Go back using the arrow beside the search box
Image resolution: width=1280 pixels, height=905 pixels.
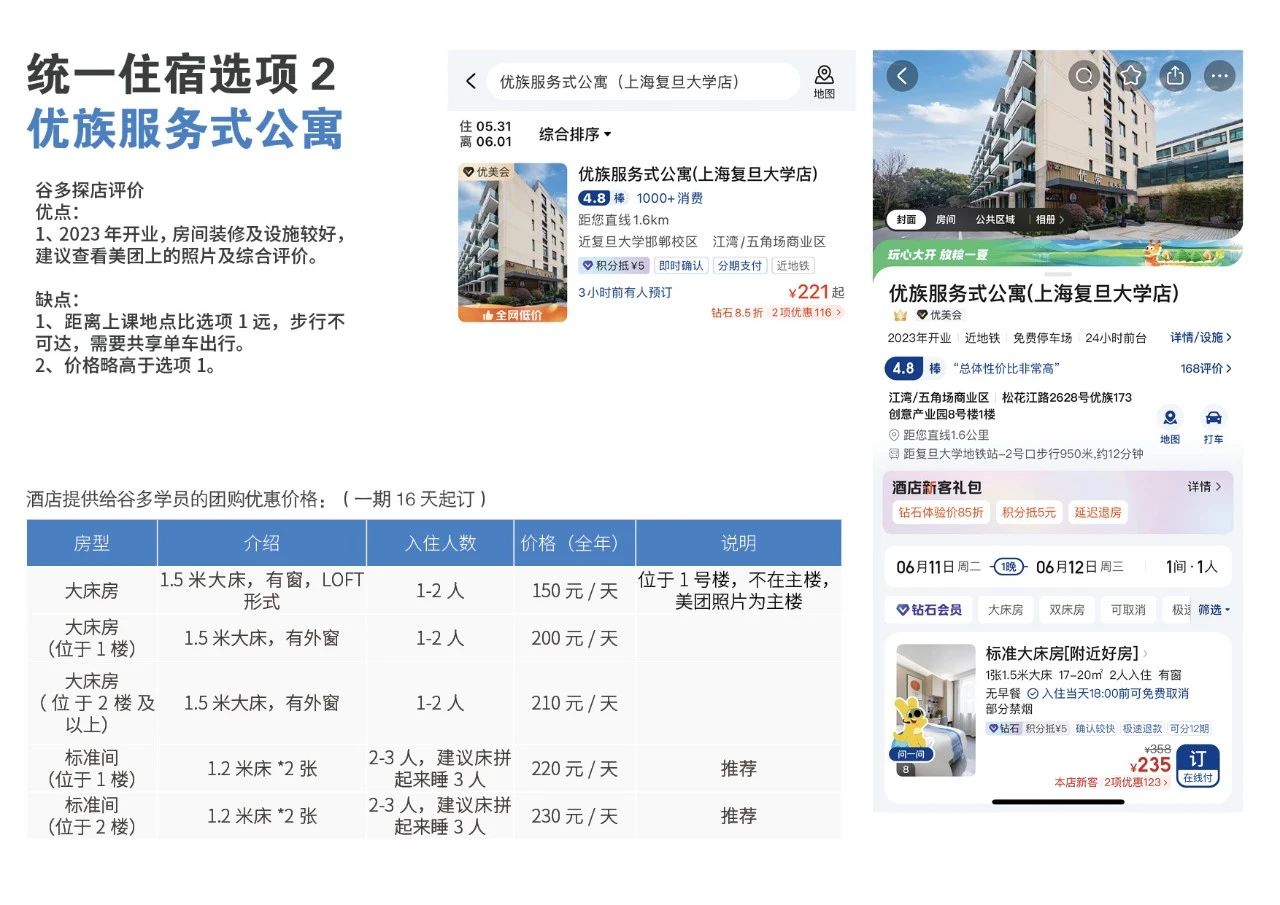point(471,81)
